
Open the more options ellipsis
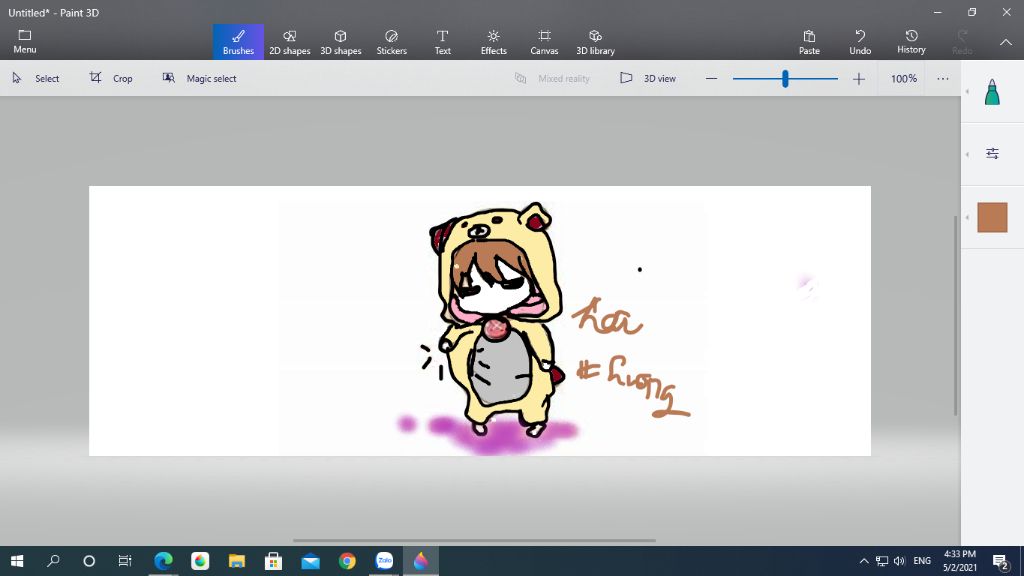[x=942, y=78]
